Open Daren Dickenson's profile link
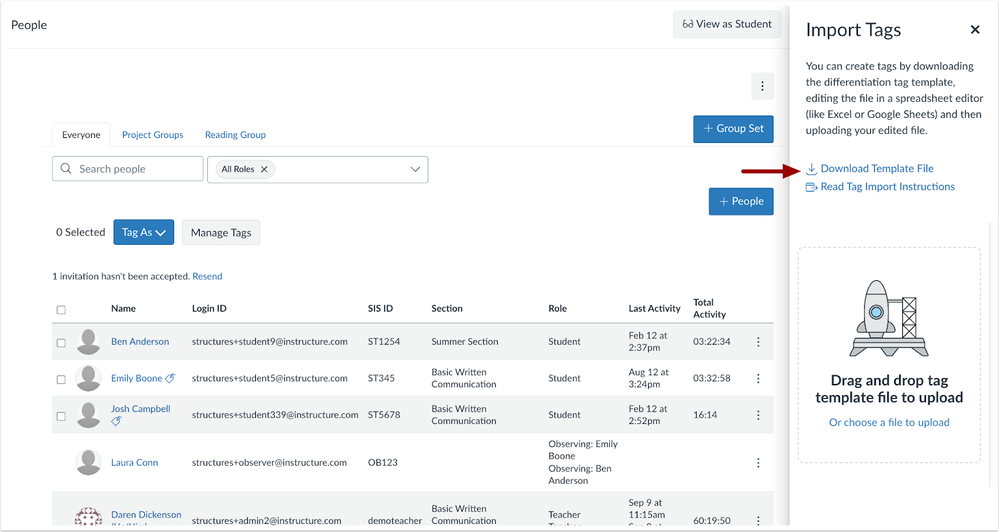Image resolution: width=999 pixels, height=532 pixels. coord(146,514)
